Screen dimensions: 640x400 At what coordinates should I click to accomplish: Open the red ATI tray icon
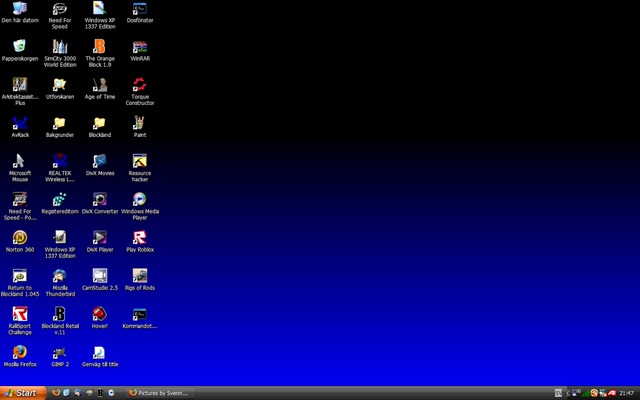click(x=612, y=393)
